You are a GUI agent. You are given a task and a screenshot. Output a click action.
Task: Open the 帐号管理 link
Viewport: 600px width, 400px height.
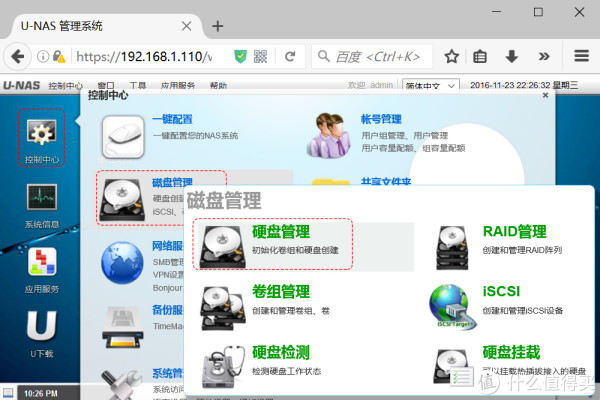point(381,119)
